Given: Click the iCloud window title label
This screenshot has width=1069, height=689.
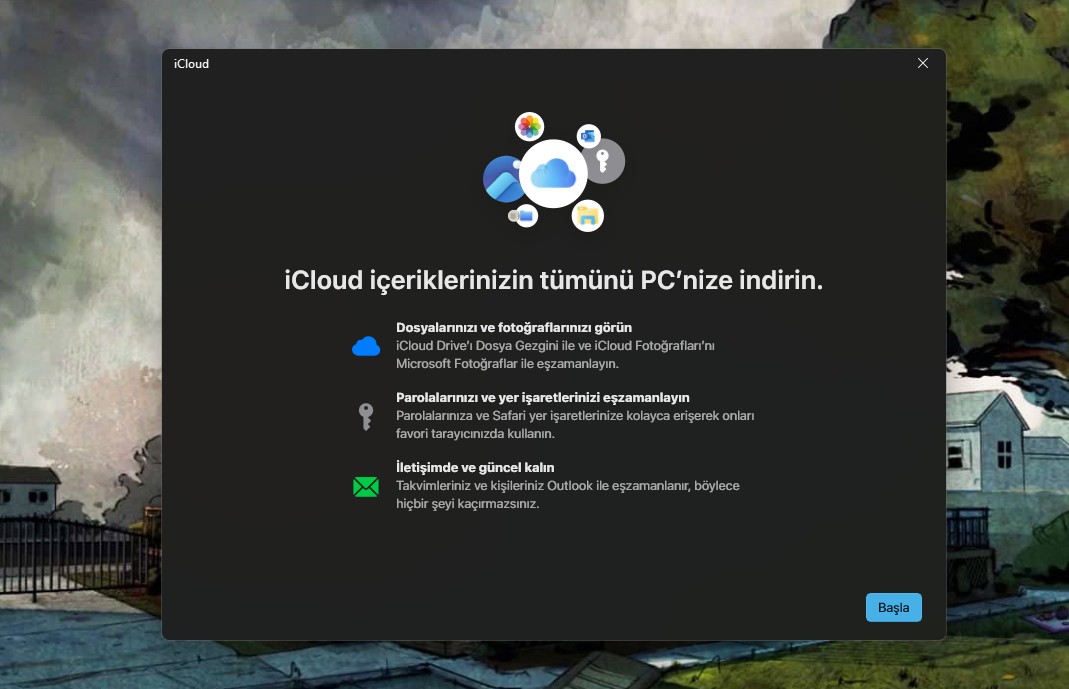Looking at the screenshot, I should click(x=191, y=63).
